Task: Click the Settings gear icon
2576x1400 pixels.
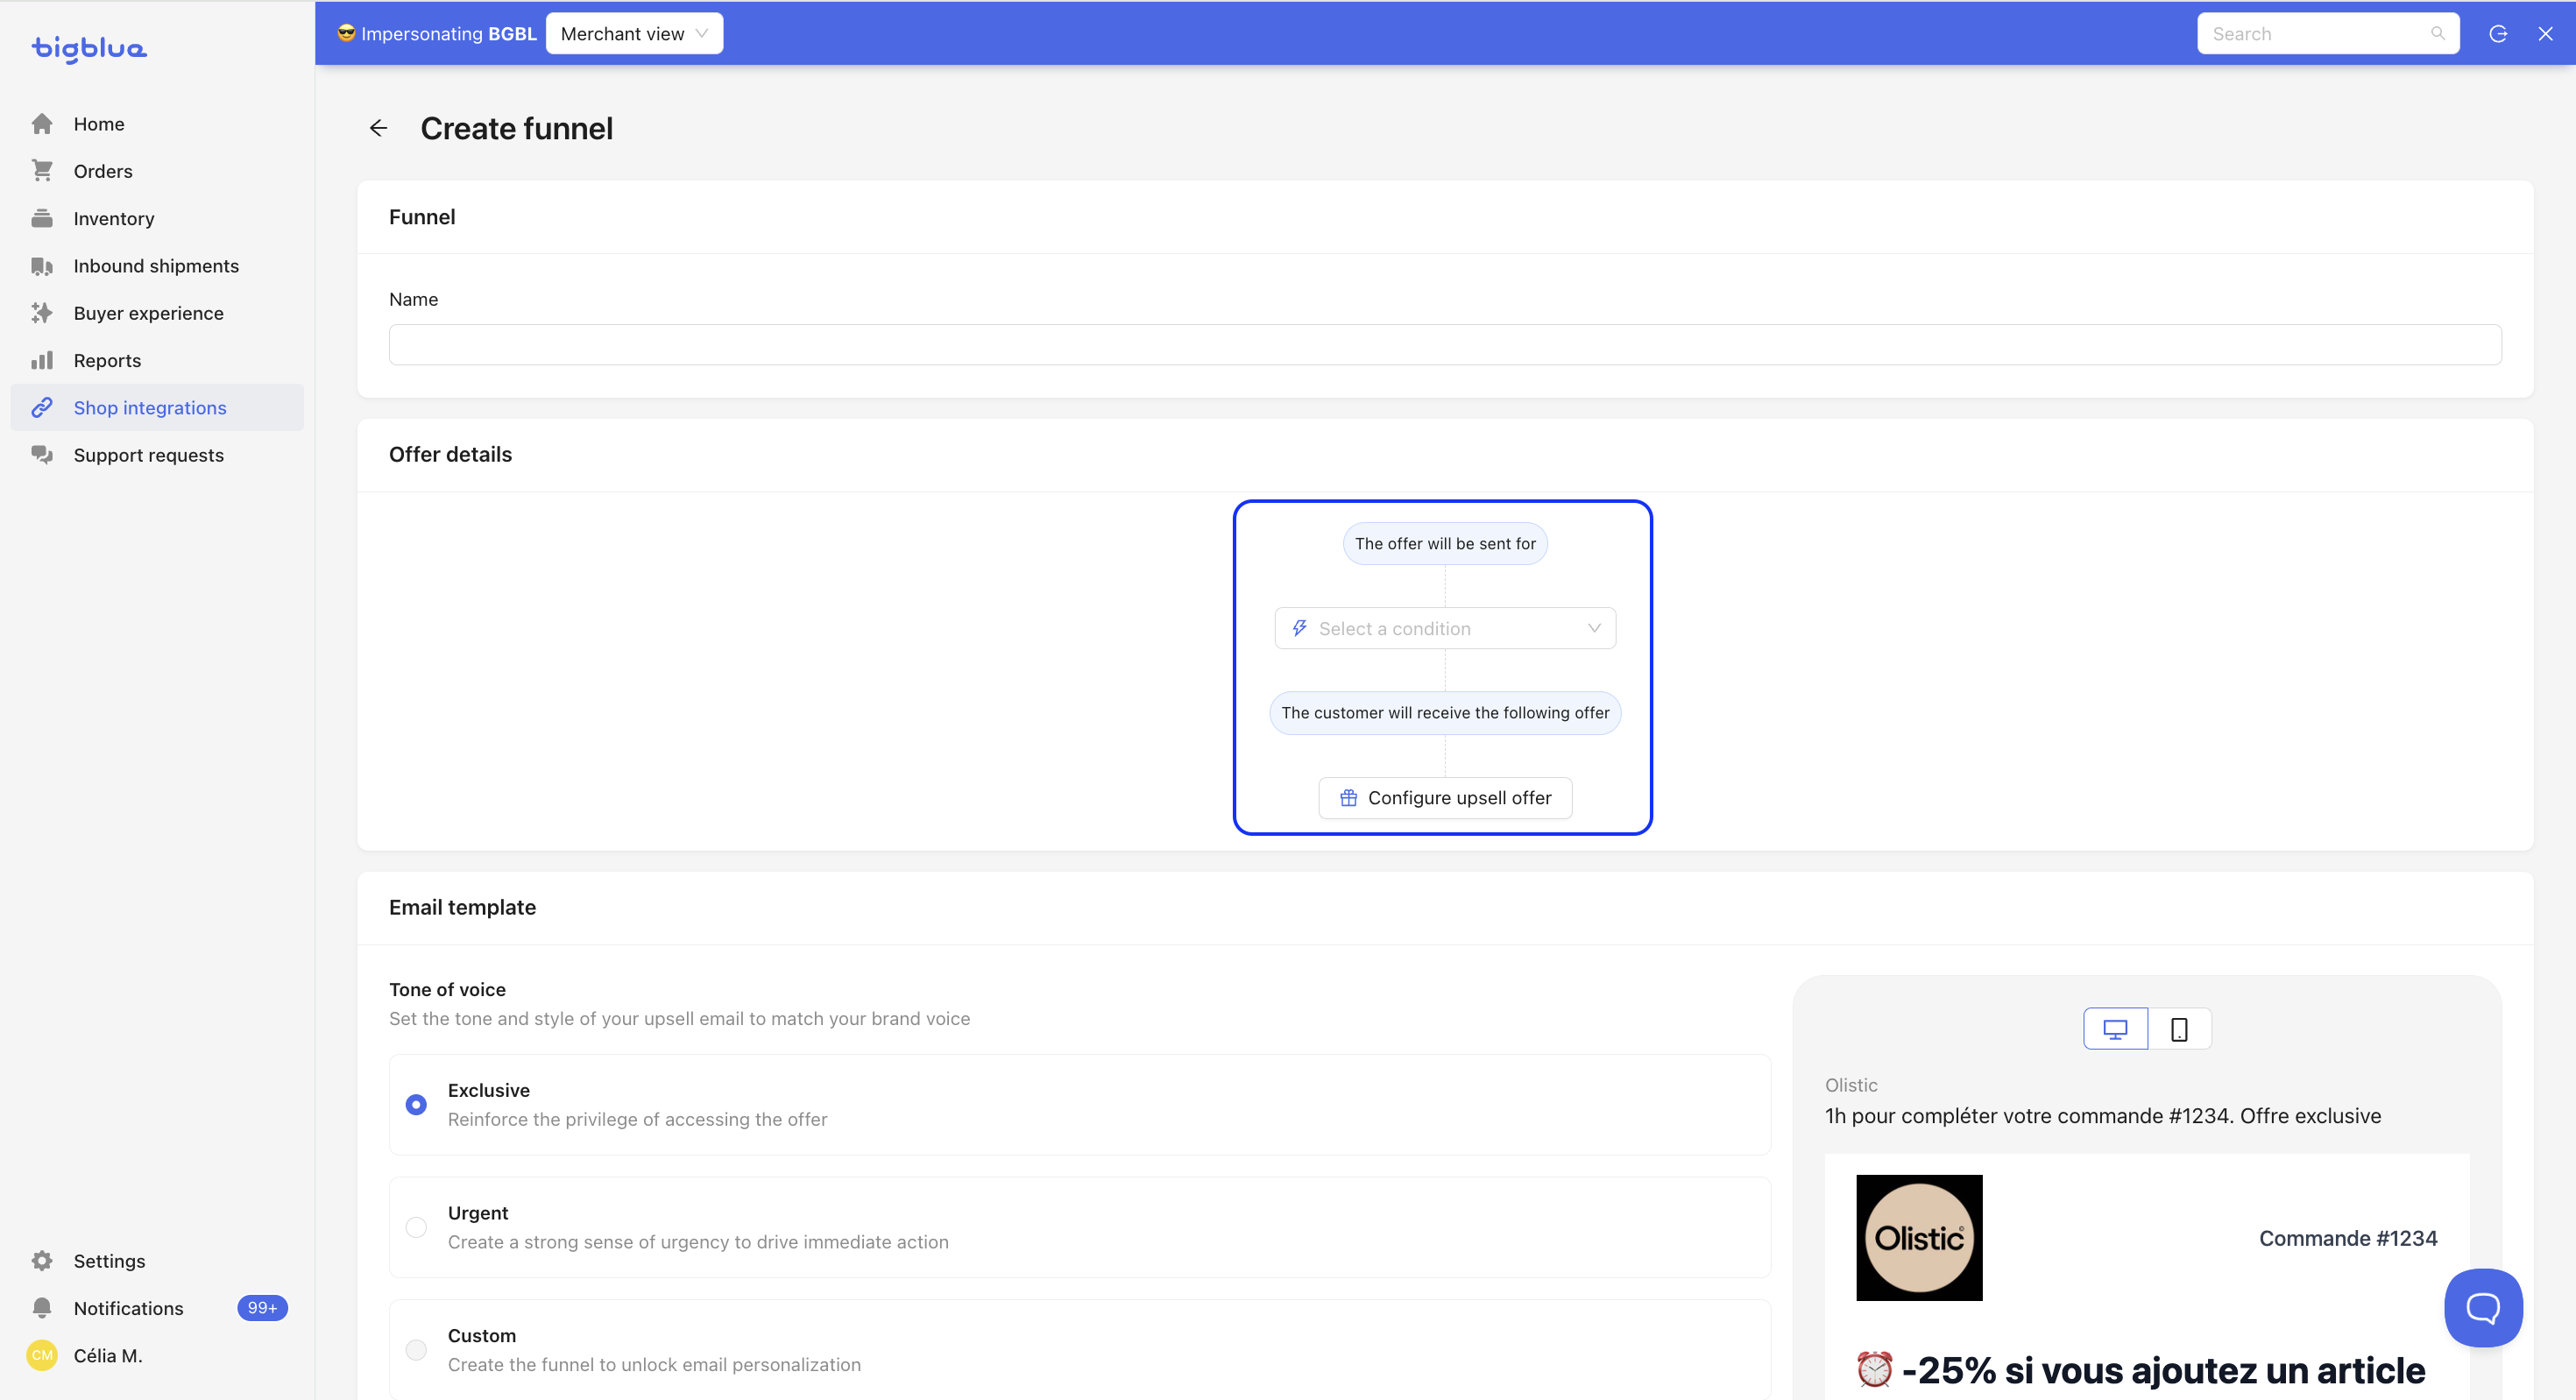Action: (42, 1261)
